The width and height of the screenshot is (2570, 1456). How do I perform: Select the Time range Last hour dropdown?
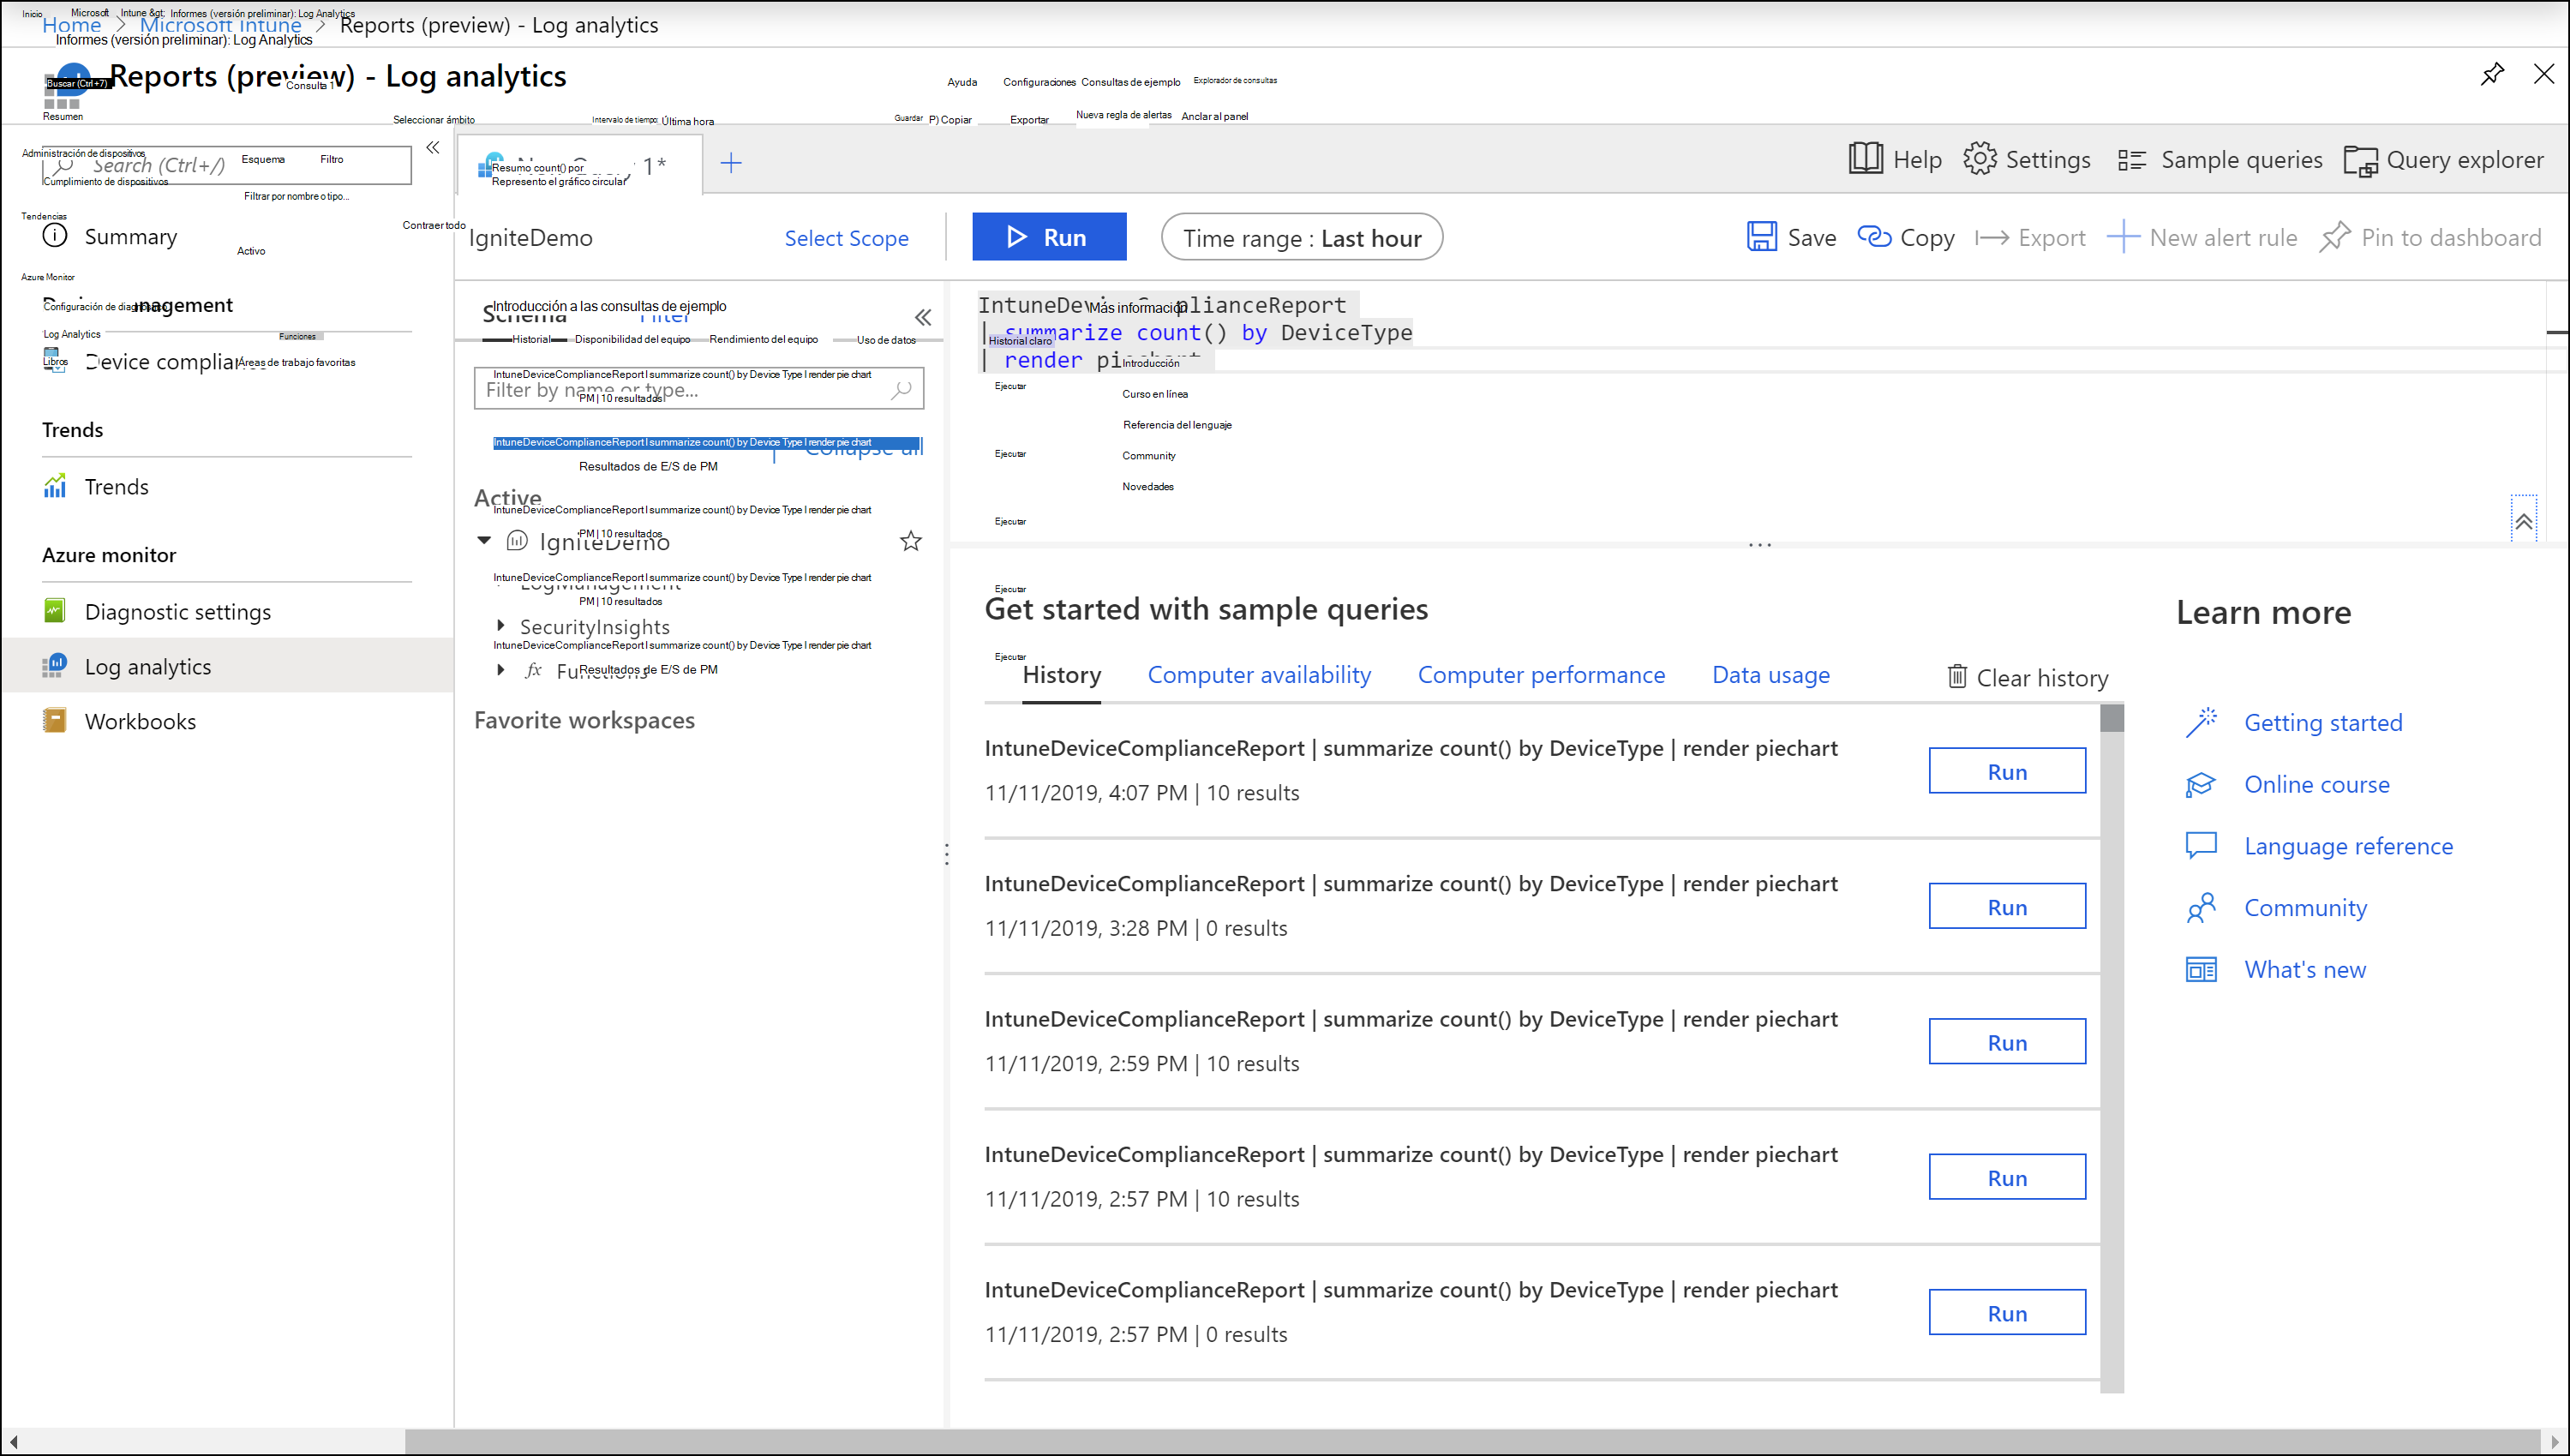tap(1303, 238)
